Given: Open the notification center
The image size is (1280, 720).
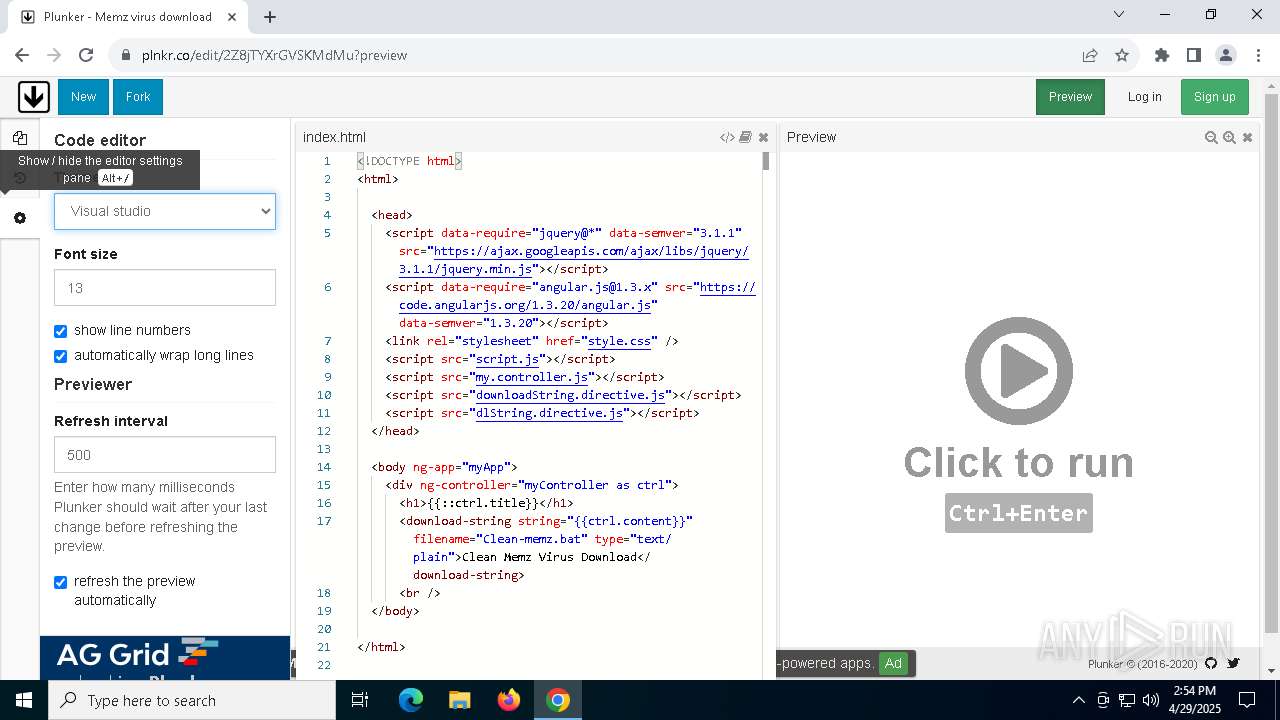Looking at the screenshot, I should pos(1247,700).
